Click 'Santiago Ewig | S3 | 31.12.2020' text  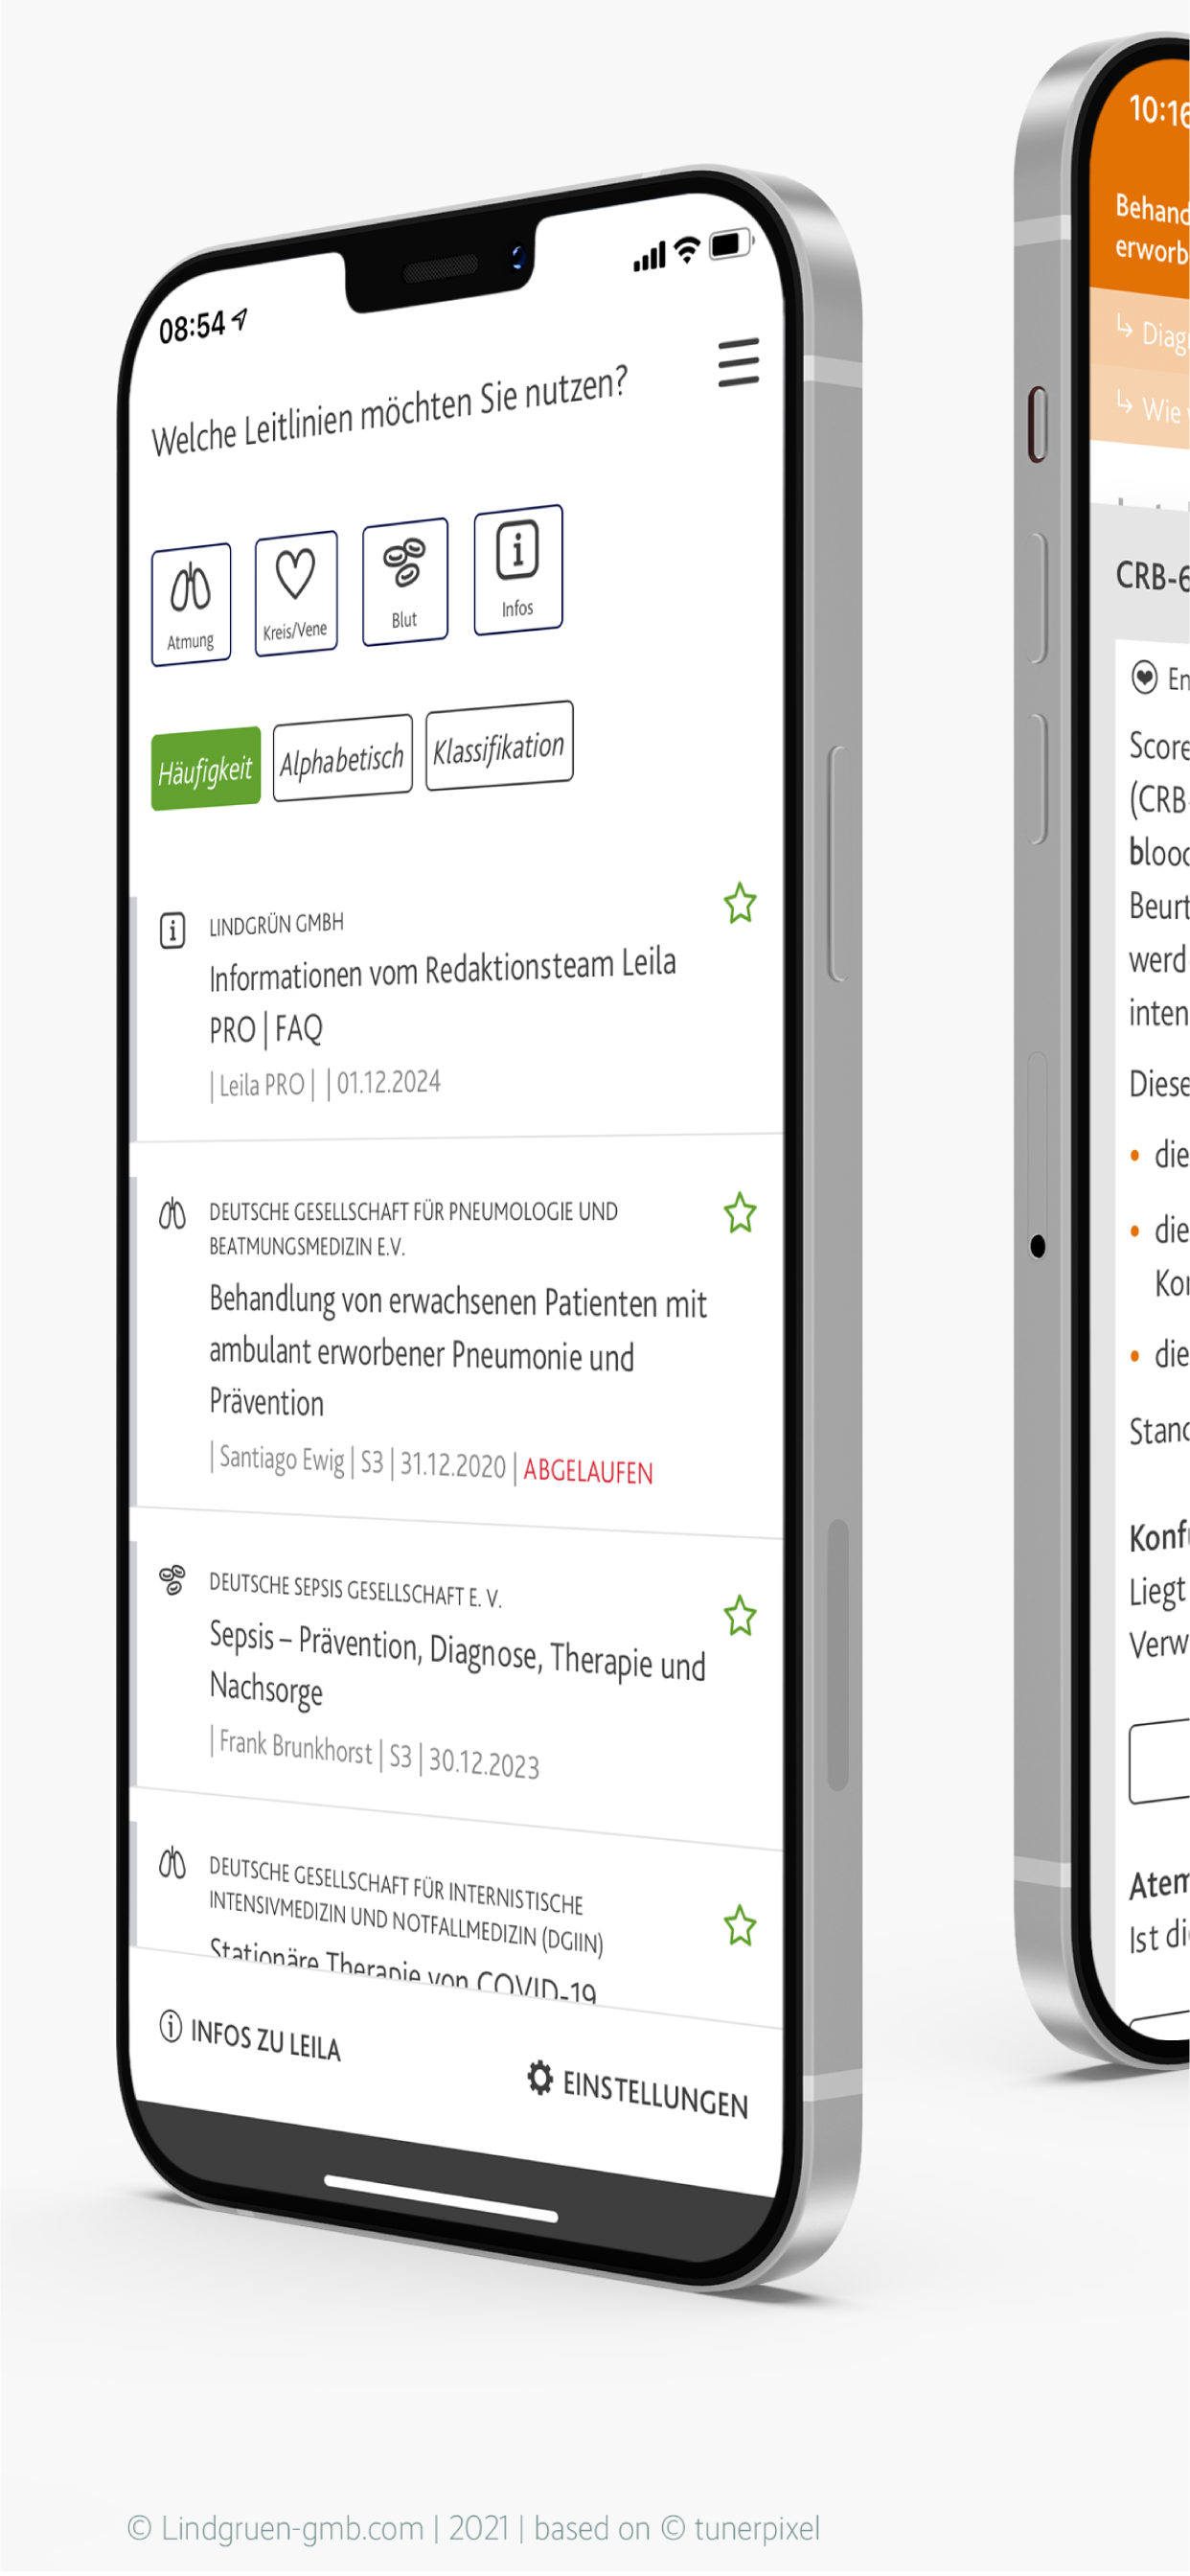coord(358,1462)
